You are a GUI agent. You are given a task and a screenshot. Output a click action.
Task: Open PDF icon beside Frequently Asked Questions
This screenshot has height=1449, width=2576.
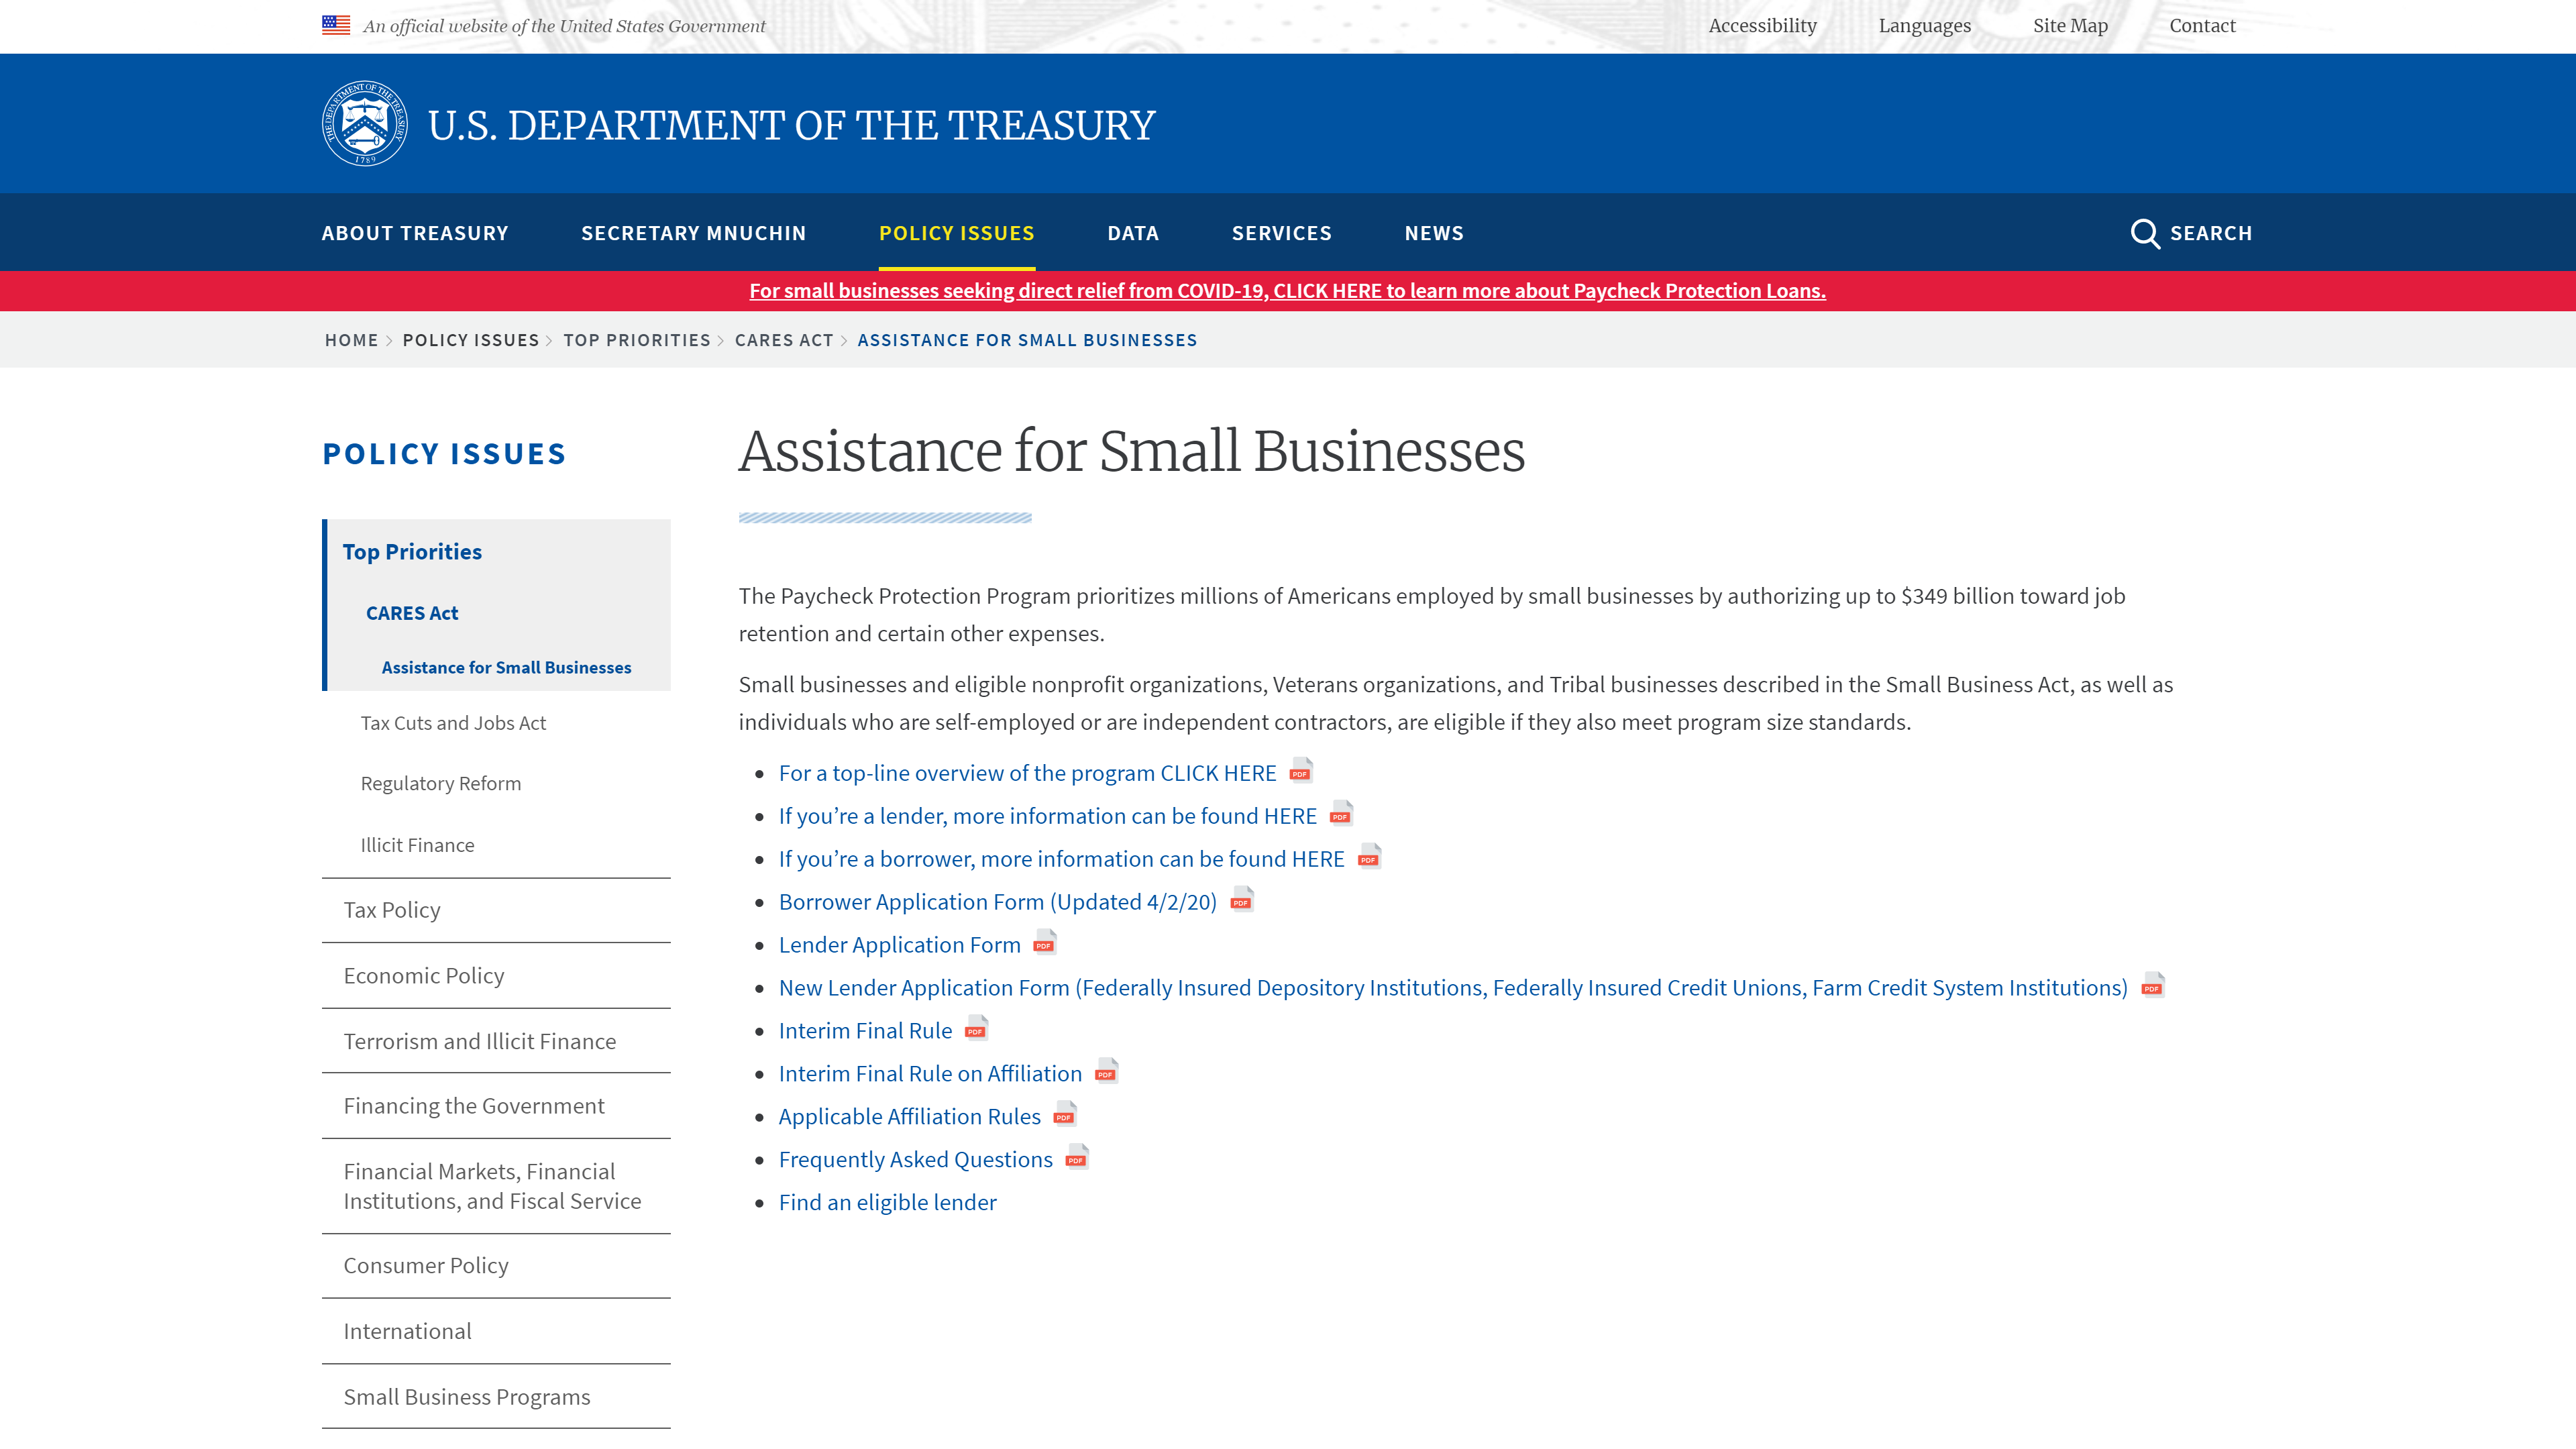[1077, 1158]
